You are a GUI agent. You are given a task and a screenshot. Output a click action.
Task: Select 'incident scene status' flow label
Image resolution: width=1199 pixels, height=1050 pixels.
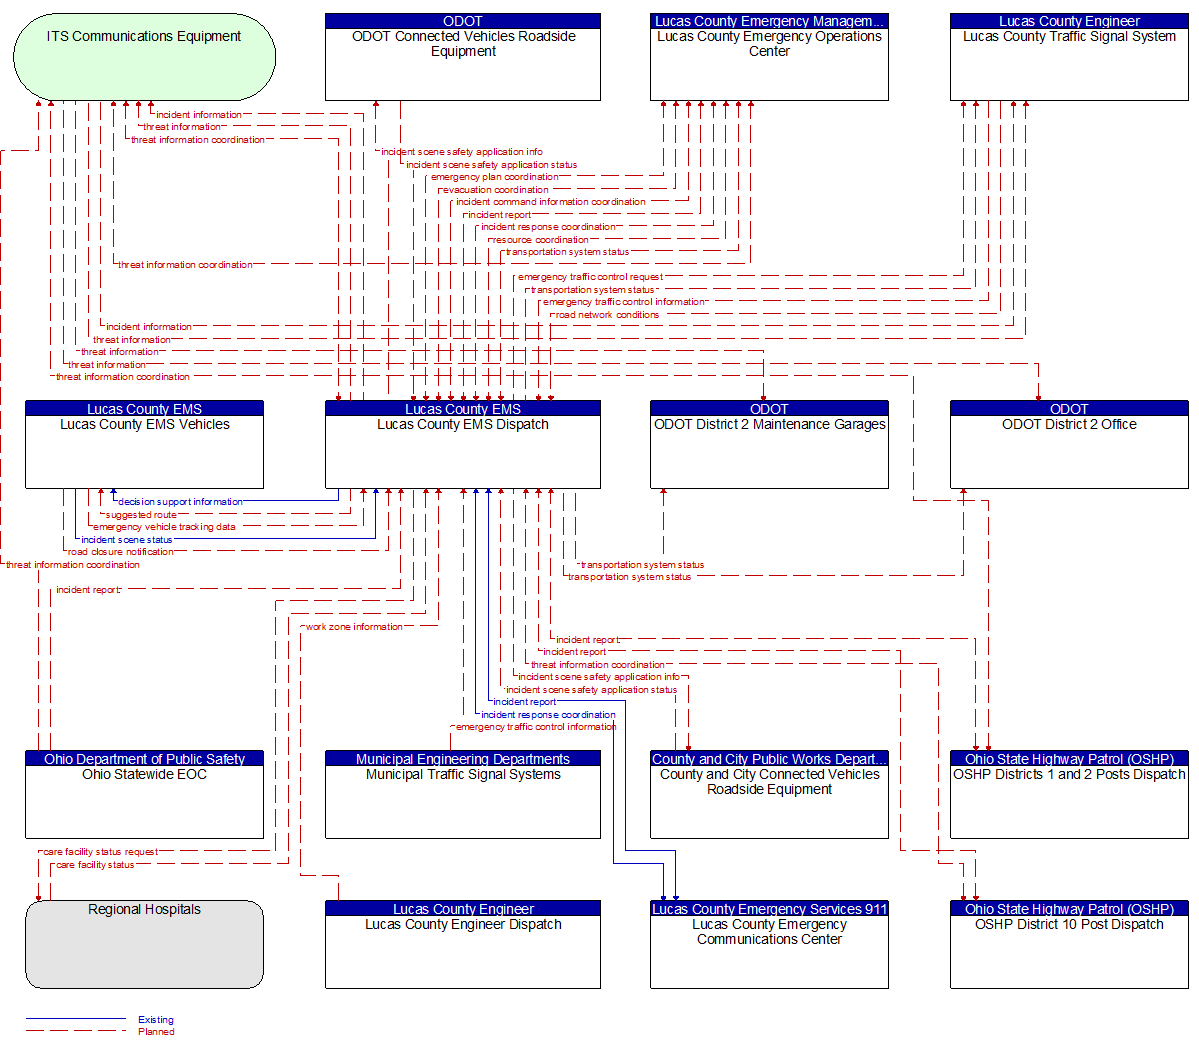click(x=127, y=540)
